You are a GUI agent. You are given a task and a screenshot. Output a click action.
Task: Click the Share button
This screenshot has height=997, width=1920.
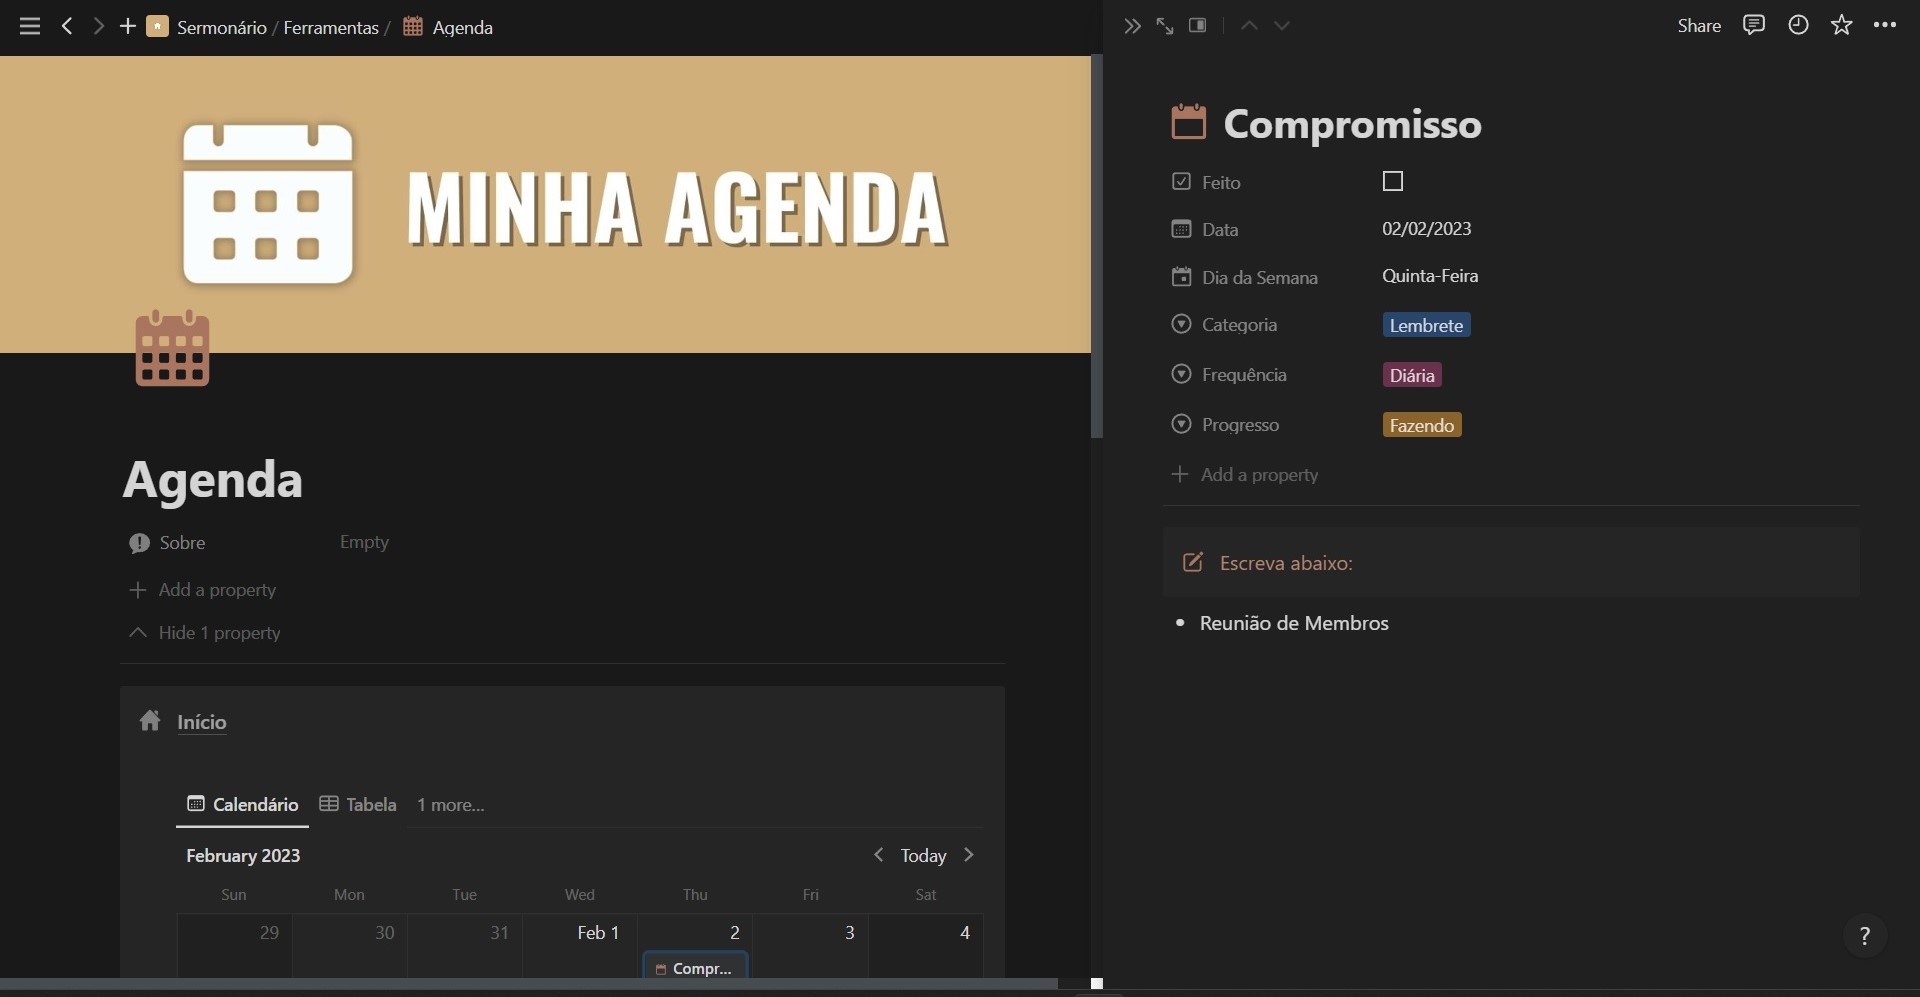1699,26
